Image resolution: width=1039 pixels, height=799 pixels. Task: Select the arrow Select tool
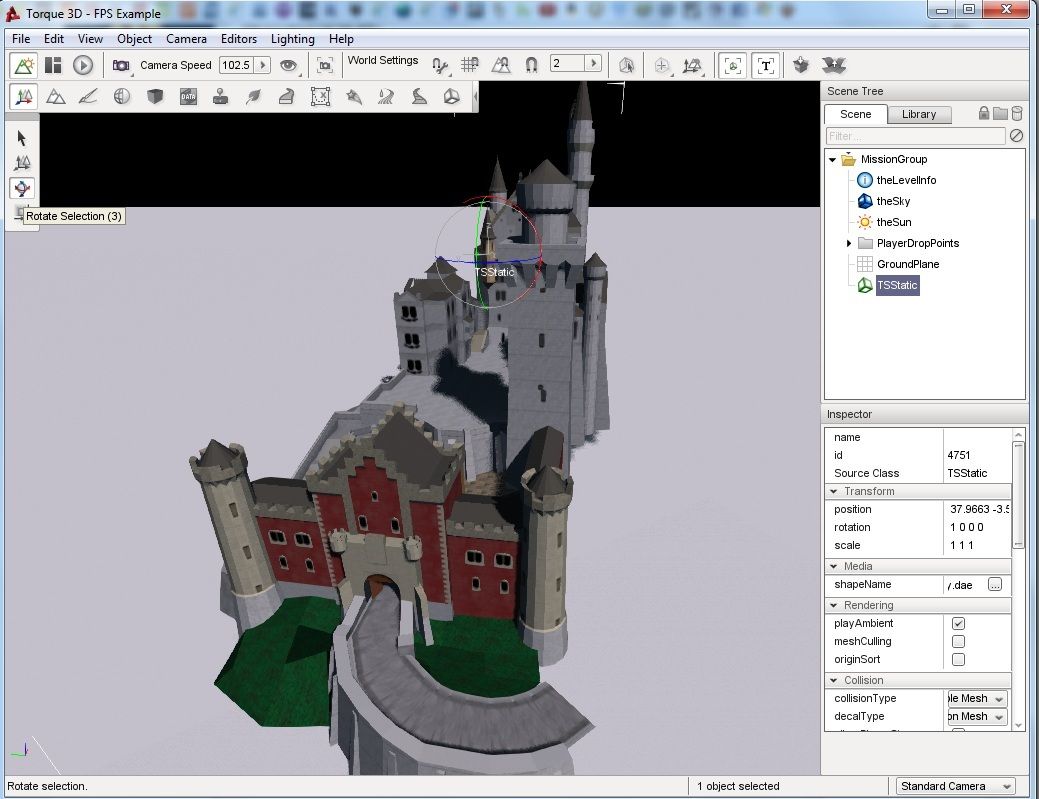(x=22, y=138)
